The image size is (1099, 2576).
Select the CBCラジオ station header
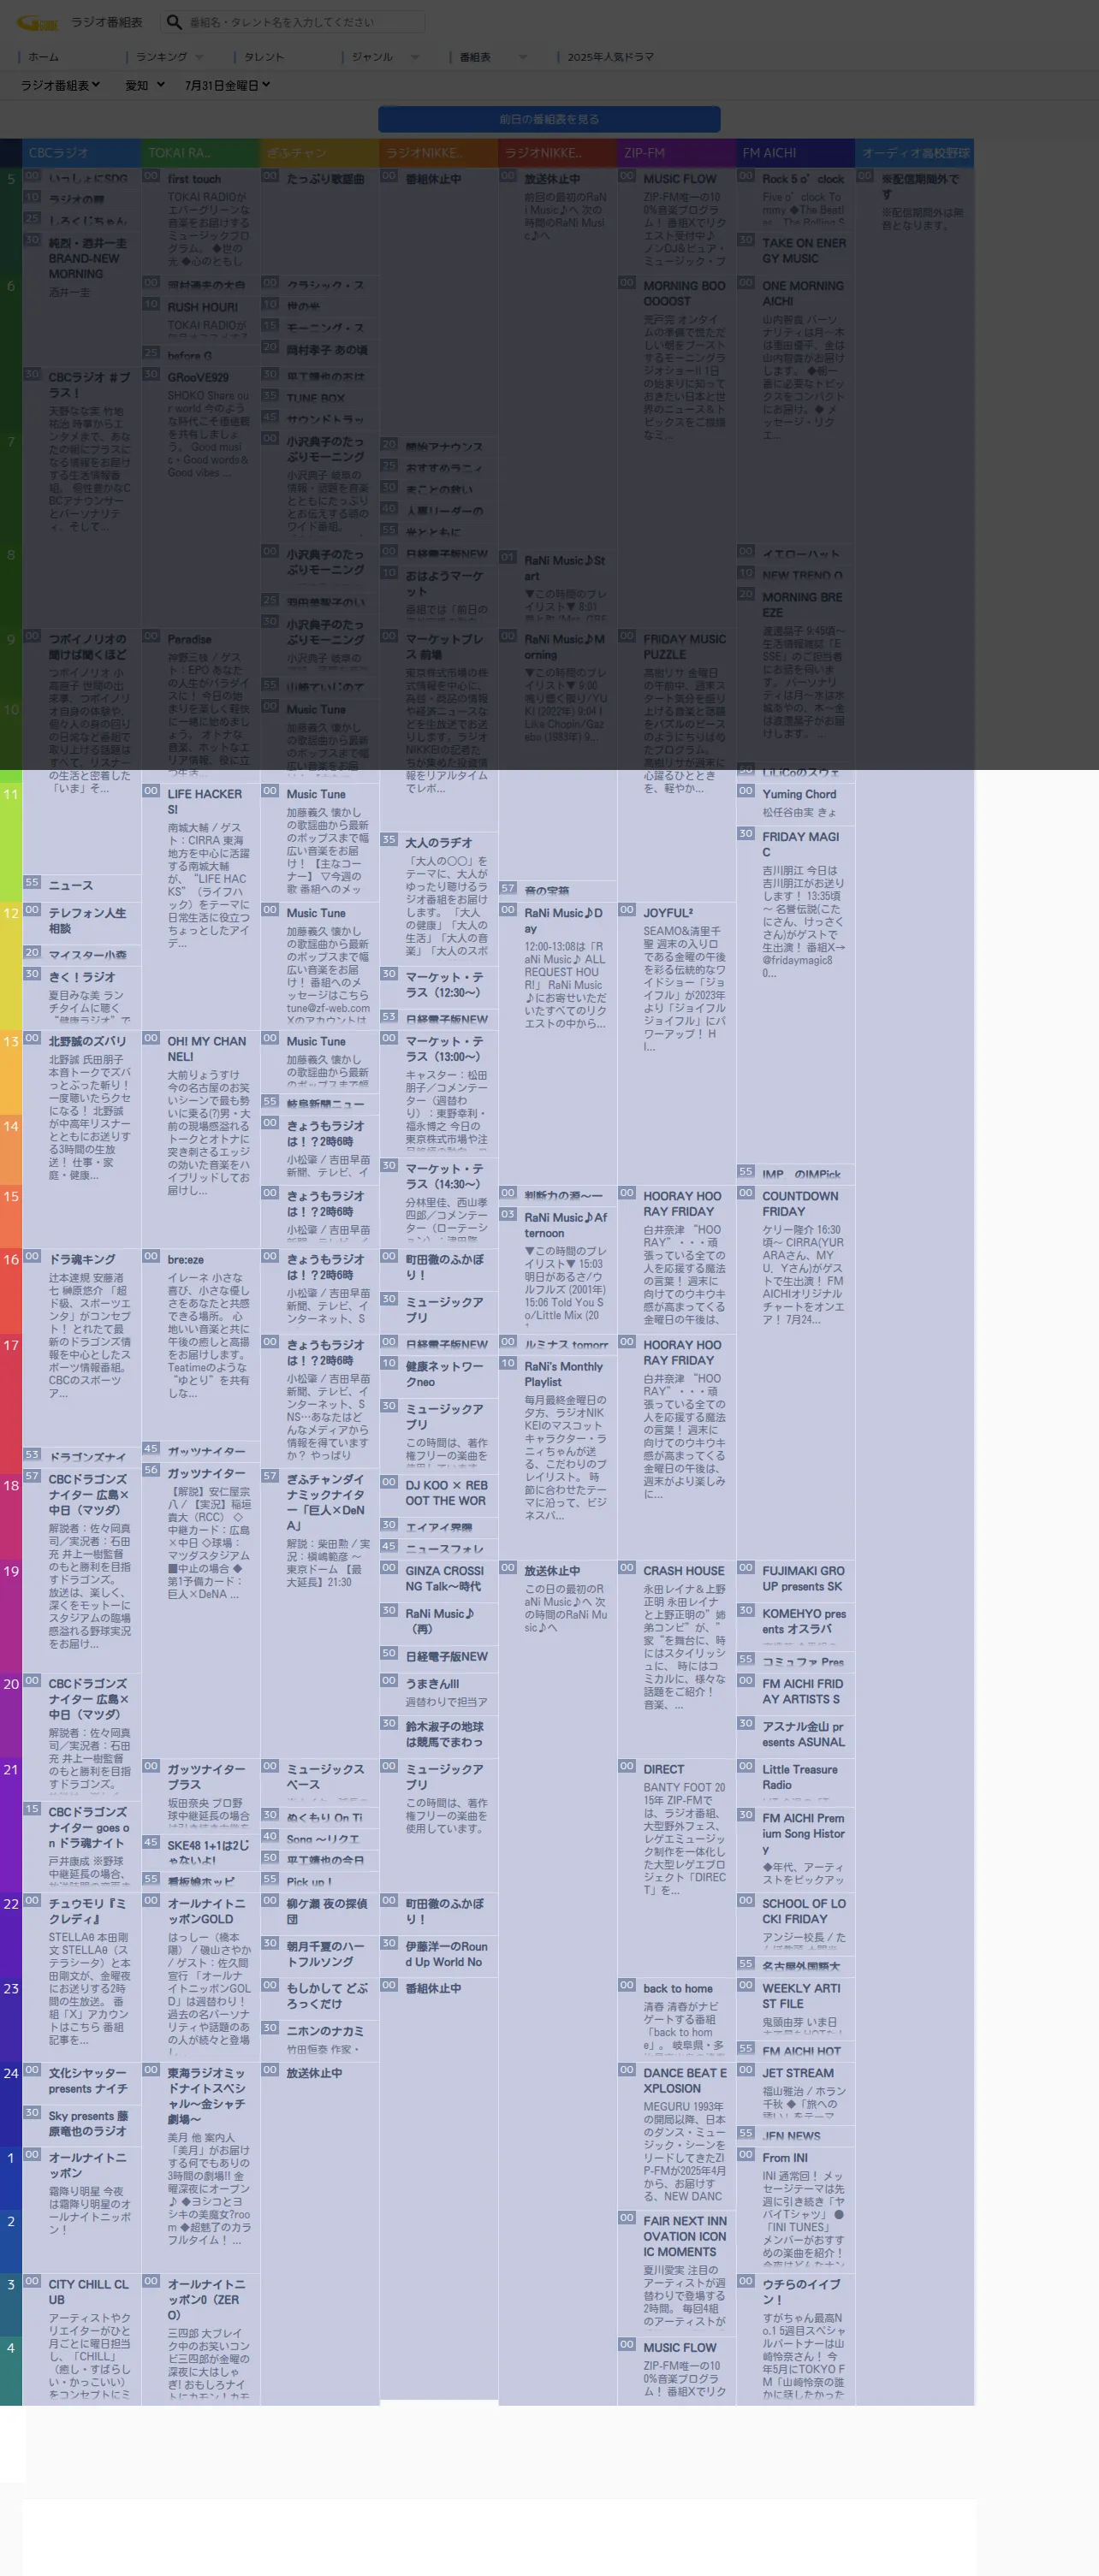tap(81, 153)
